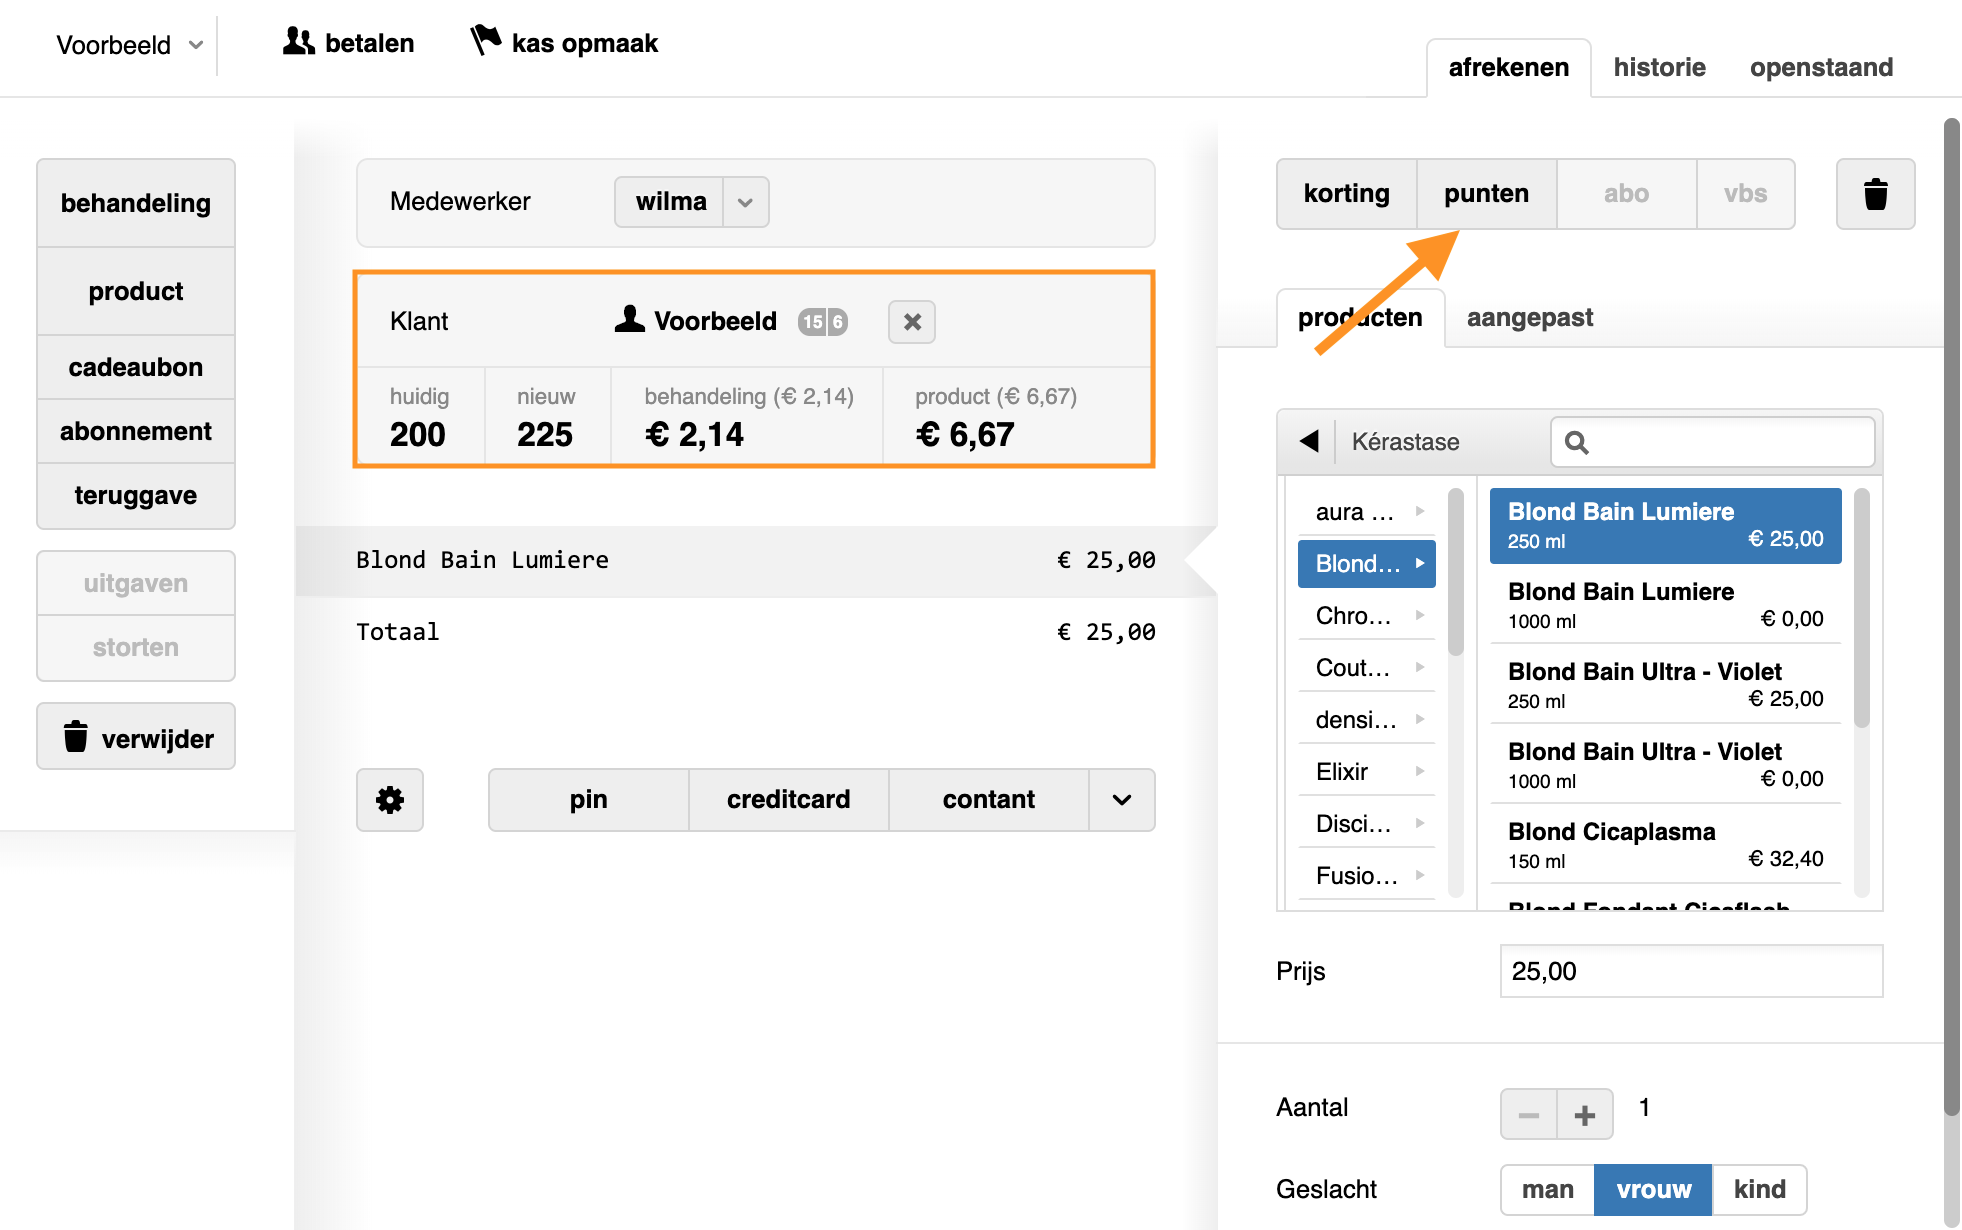
Task: Open kas opmaak with the flag icon
Action: (x=564, y=43)
